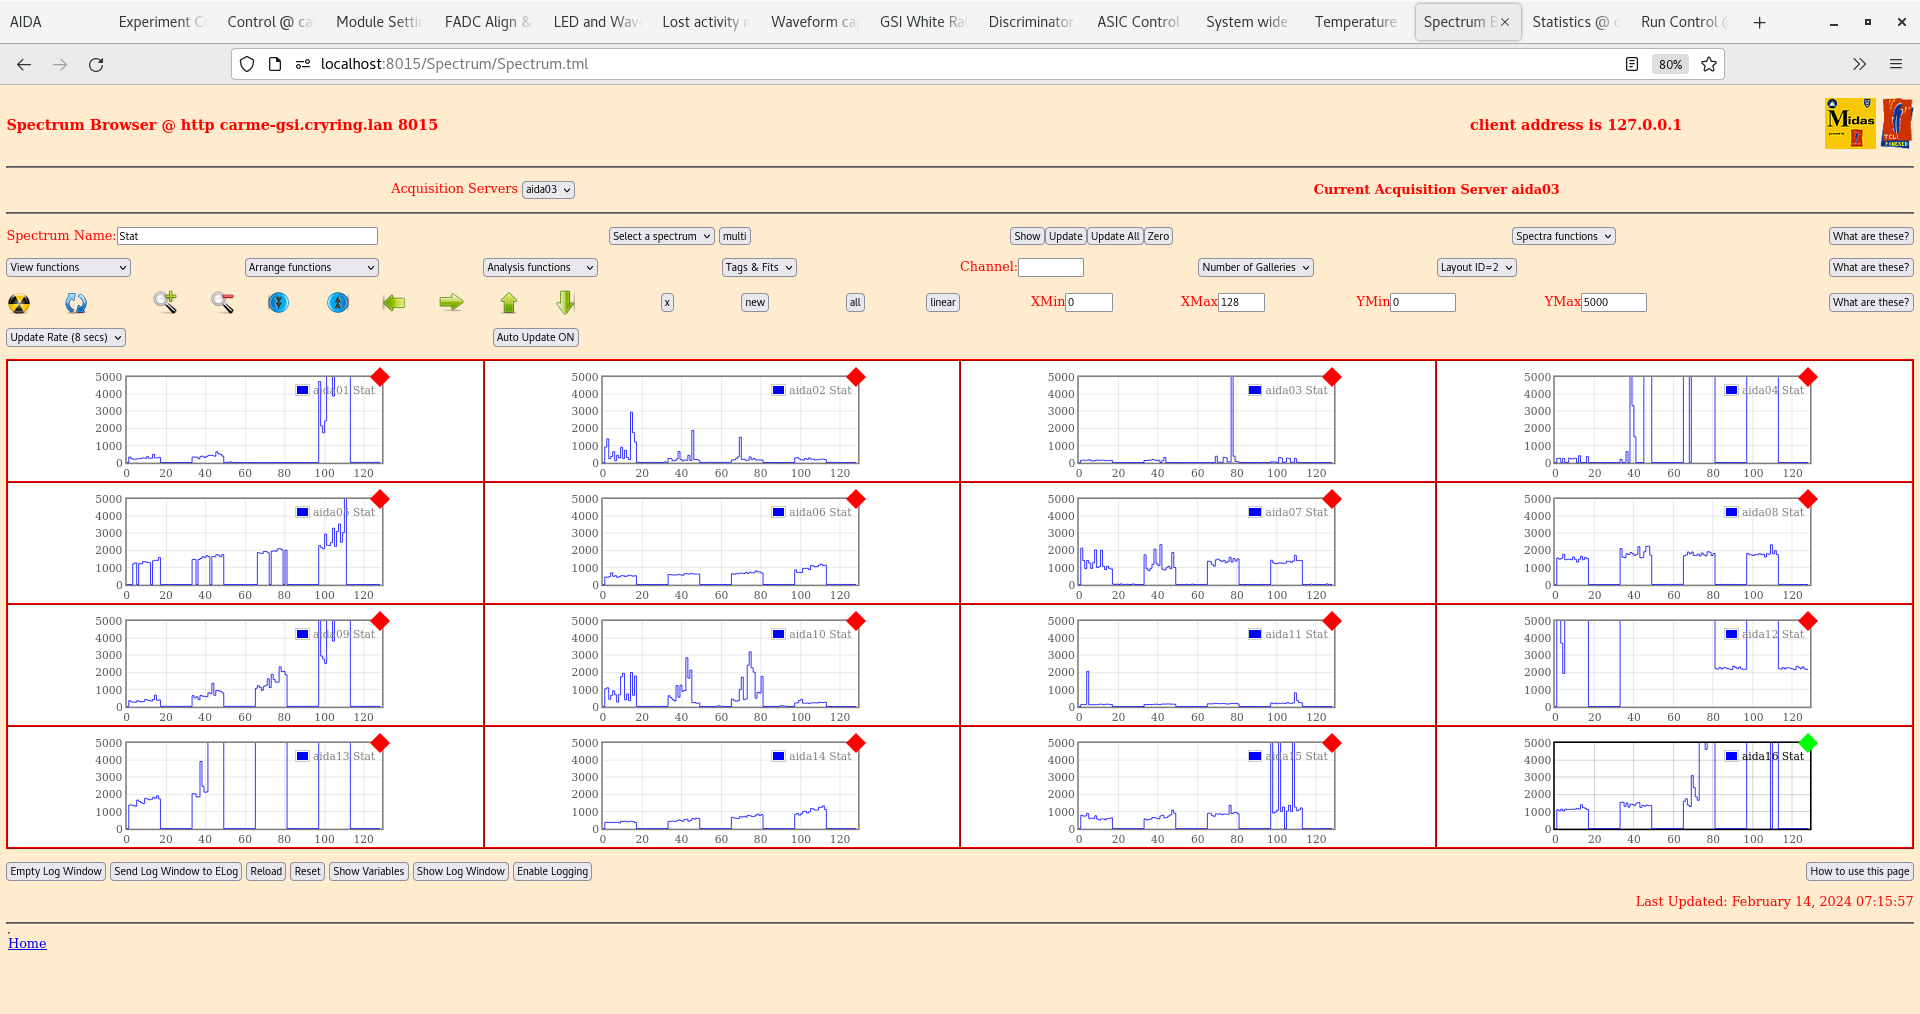Click the Auto Update ON toggle
This screenshot has width=1920, height=1014.
(535, 337)
